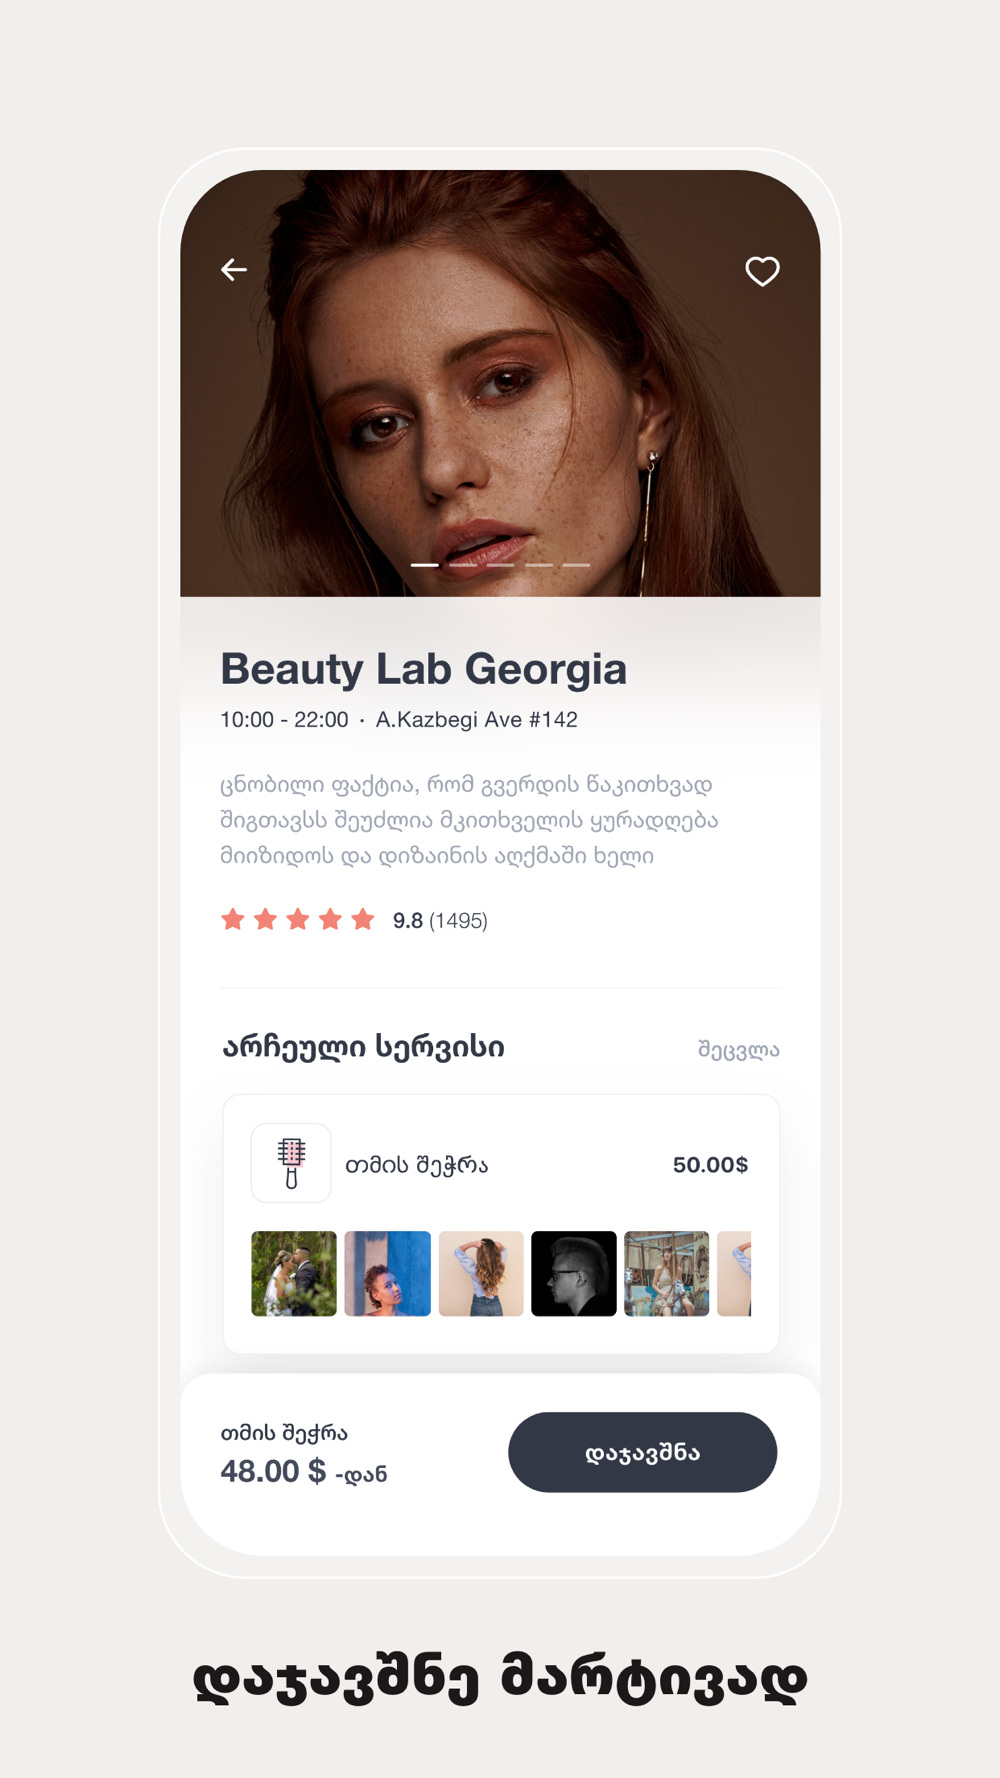Viewport: 1000px width, 1778px height.
Task: Open the carousel woman photo thumbnail
Action: tap(667, 1273)
